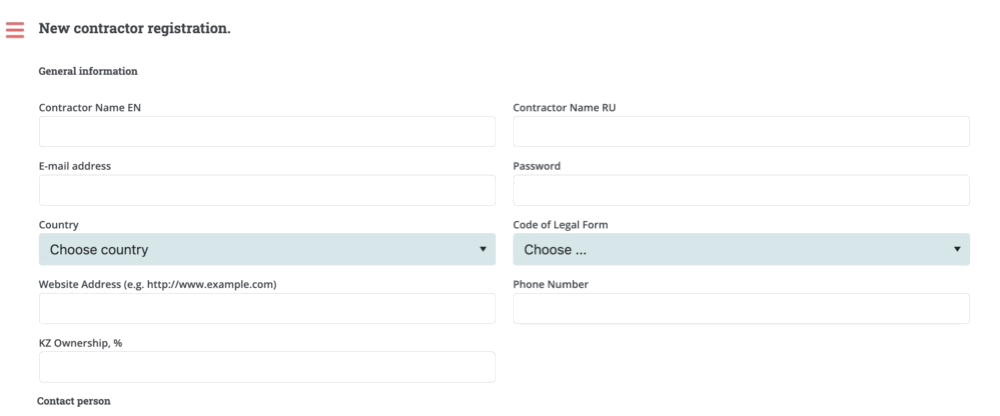This screenshot has height=416, width=1000.
Task: Click the "Phone Number" label
Action: [x=551, y=284]
